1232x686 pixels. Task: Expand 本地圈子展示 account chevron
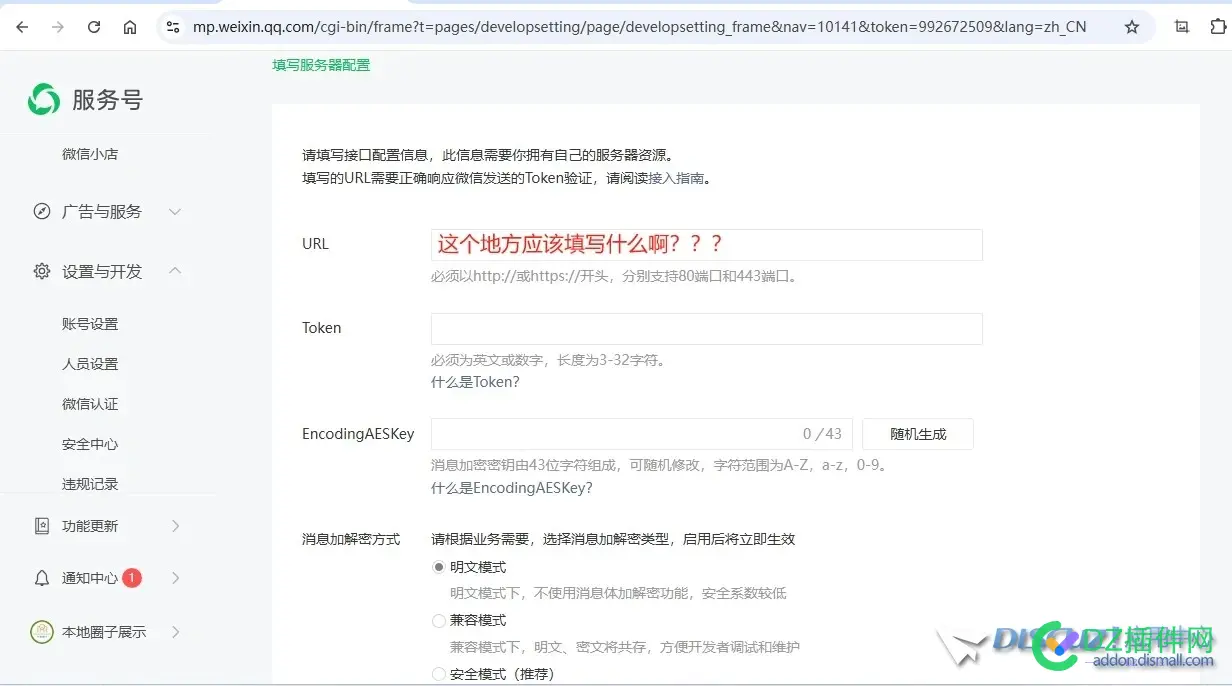click(x=175, y=631)
